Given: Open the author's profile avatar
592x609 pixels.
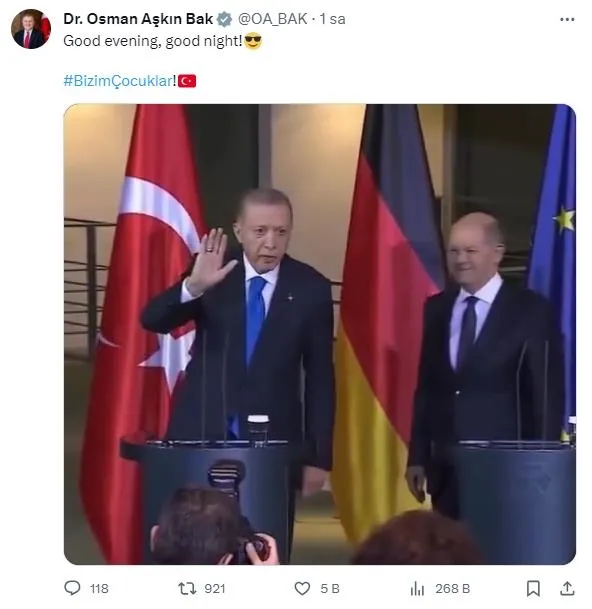Looking at the screenshot, I should tap(31, 29).
